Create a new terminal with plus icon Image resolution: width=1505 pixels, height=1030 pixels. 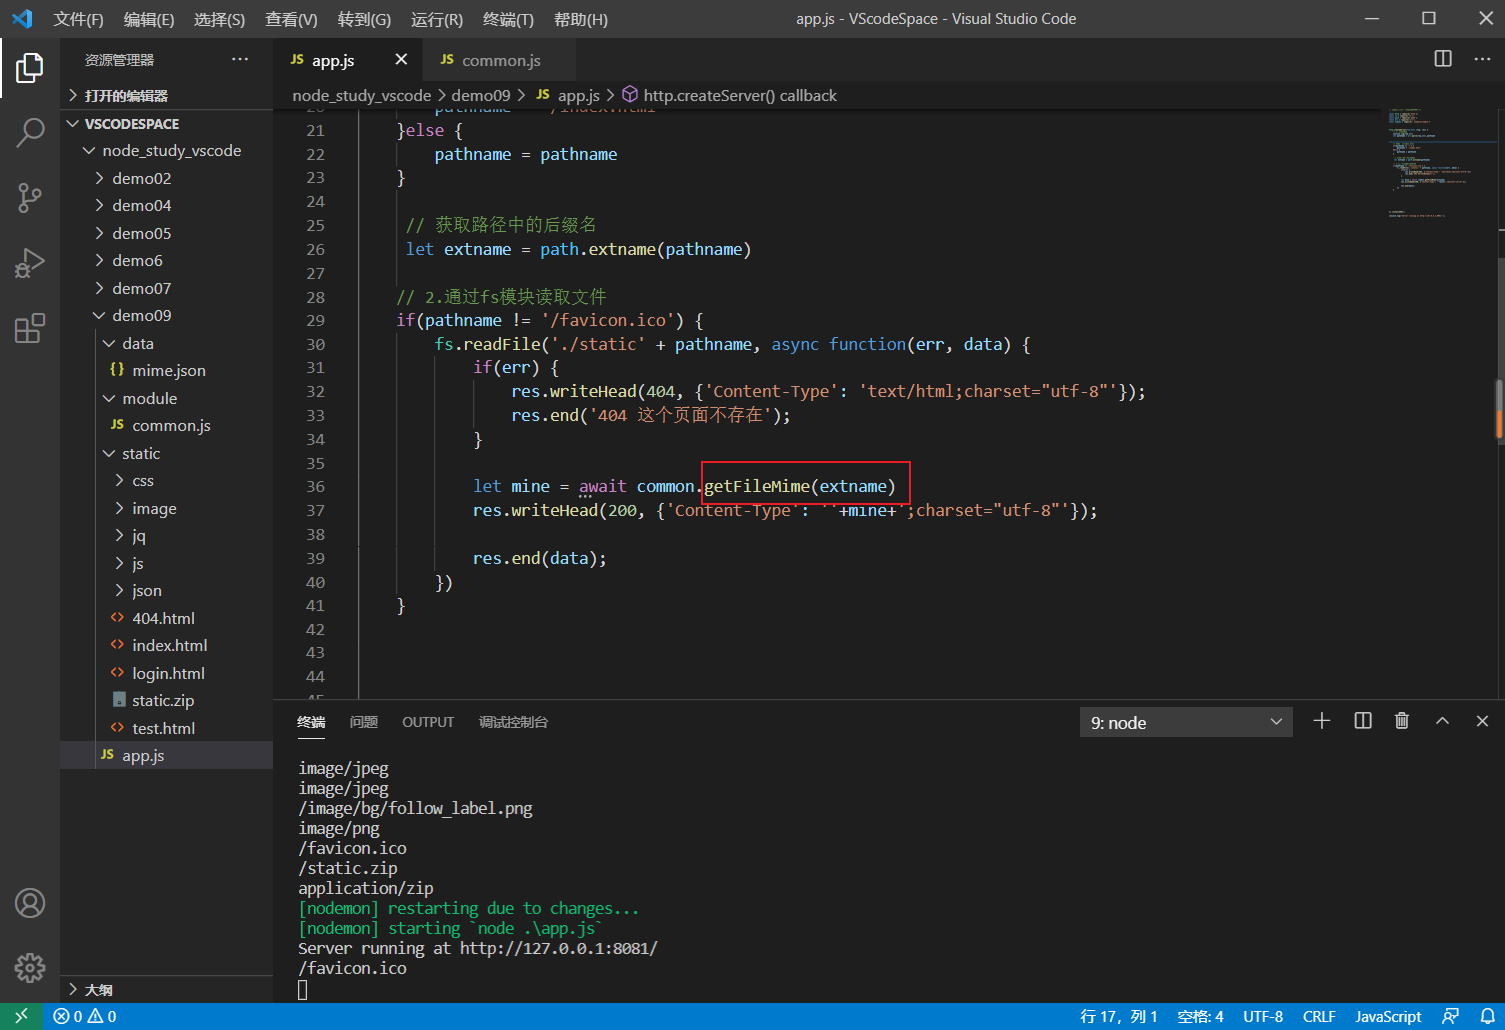click(1321, 721)
